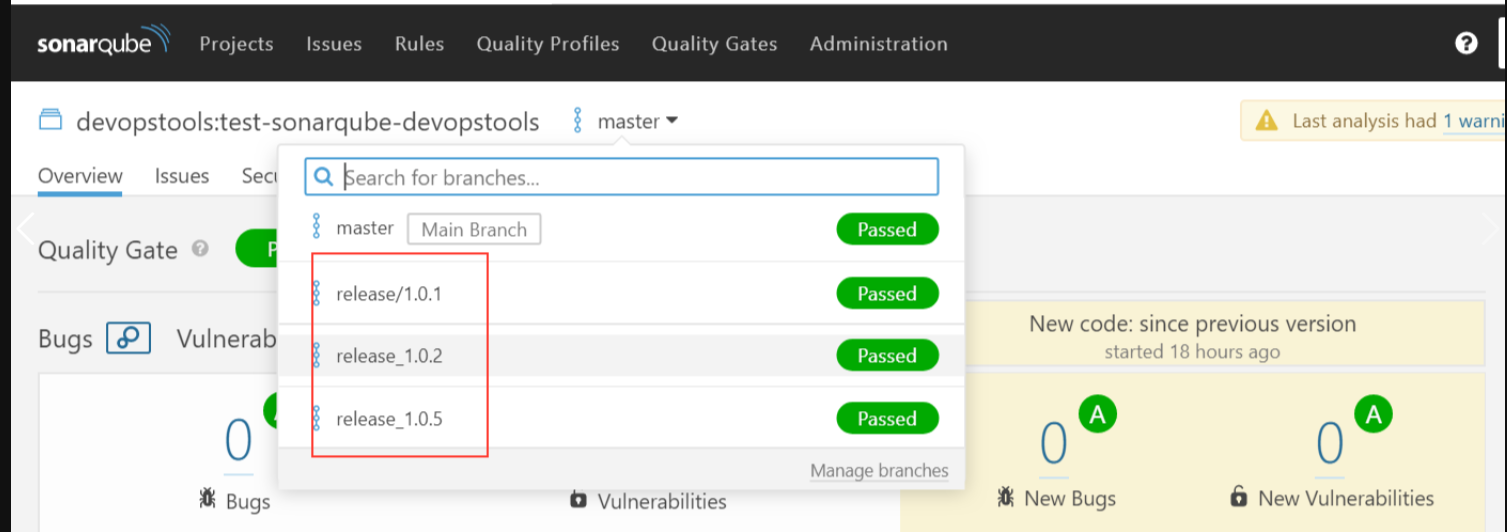
Task: Open Quality Gates page
Action: [x=714, y=44]
